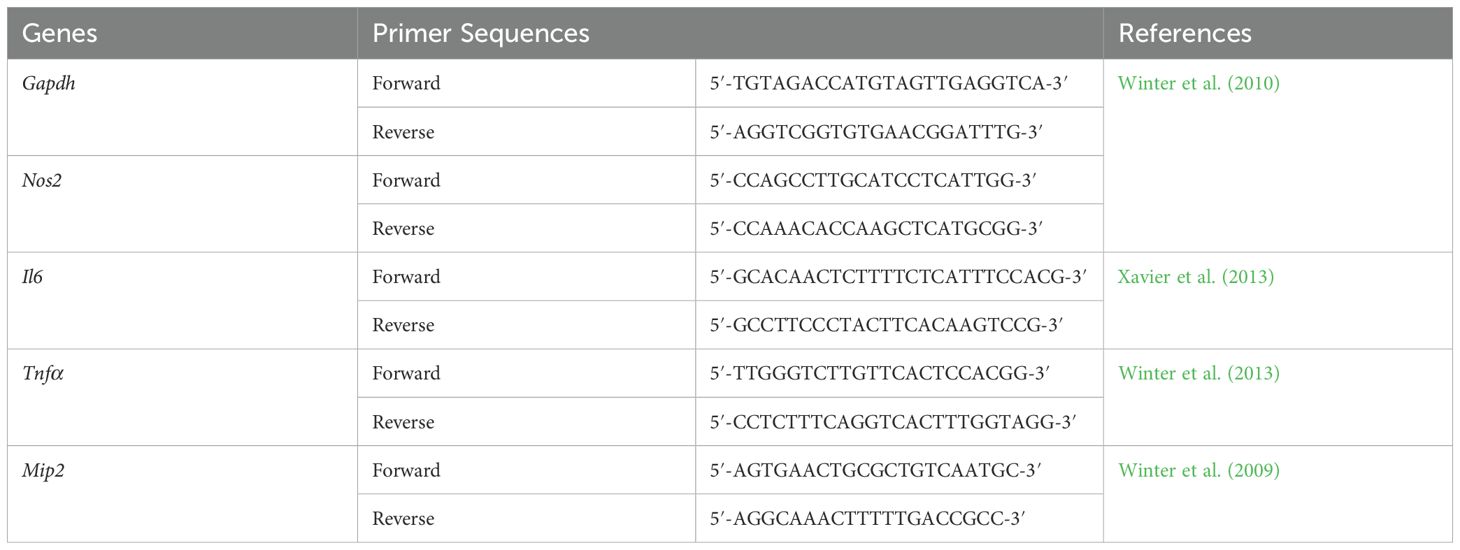The image size is (1460, 550).
Task: Click the Forward label in Mip2 row
Action: coord(406,471)
